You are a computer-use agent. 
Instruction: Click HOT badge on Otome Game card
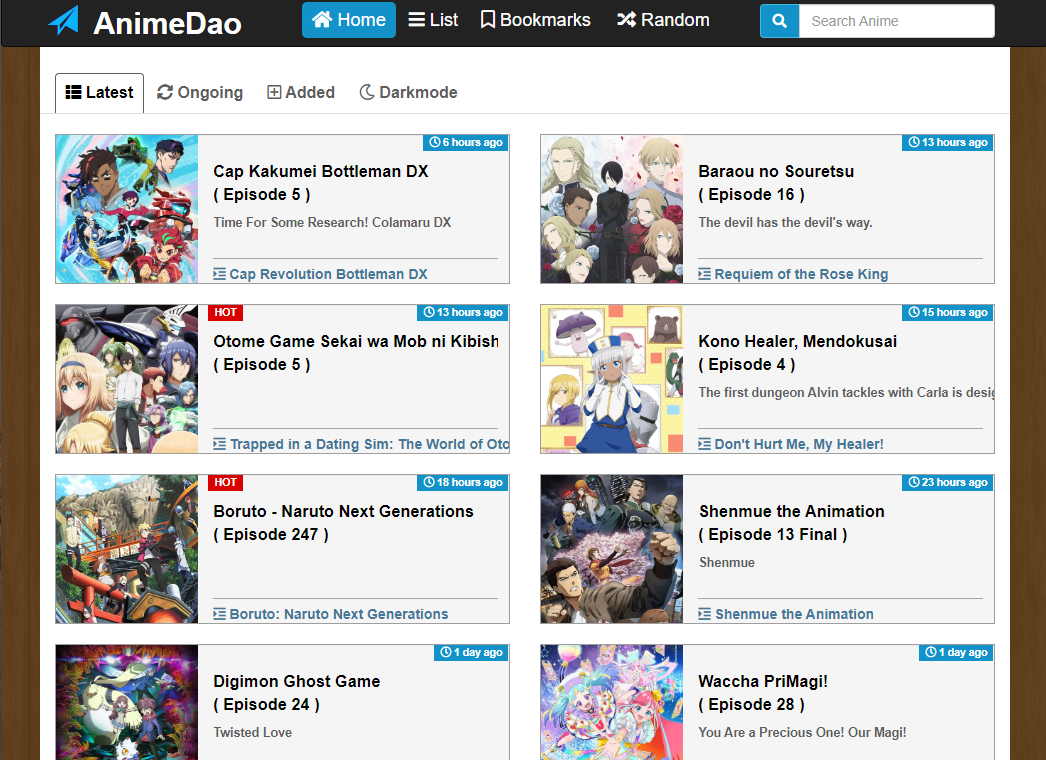225,313
